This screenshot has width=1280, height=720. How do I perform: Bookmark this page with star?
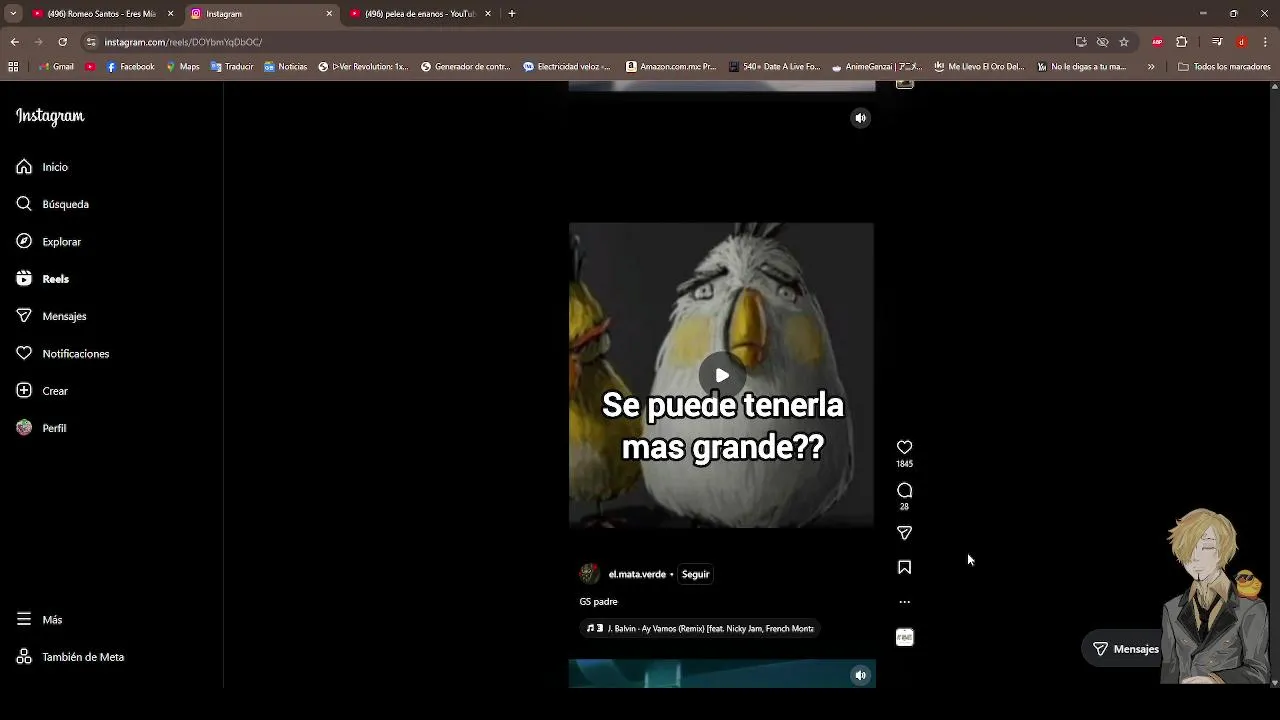click(x=1124, y=42)
